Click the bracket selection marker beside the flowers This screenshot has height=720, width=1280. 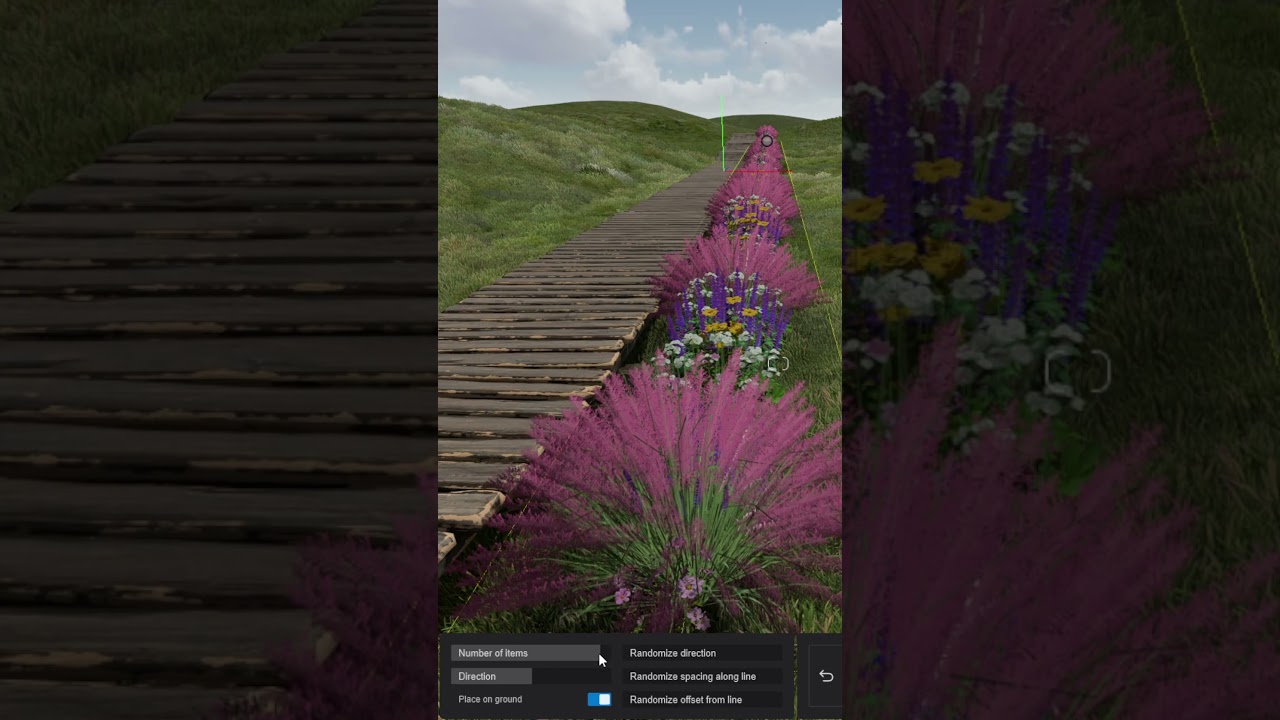[x=778, y=364]
